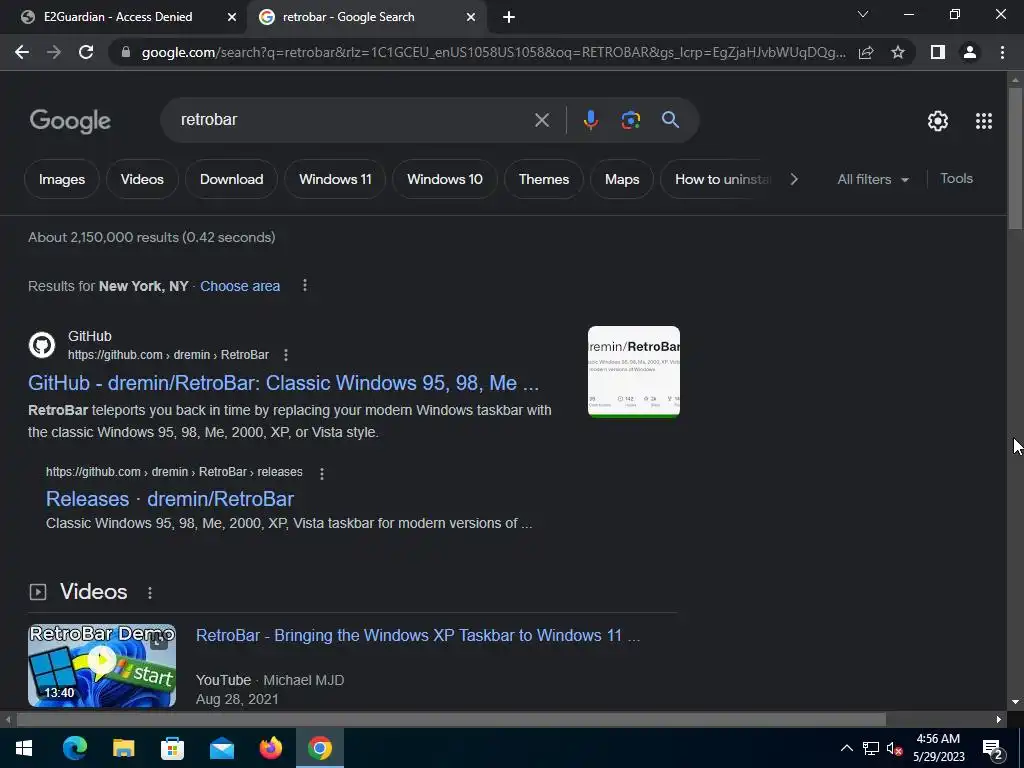Open the Windows Start menu
The image size is (1024, 768).
(x=24, y=748)
